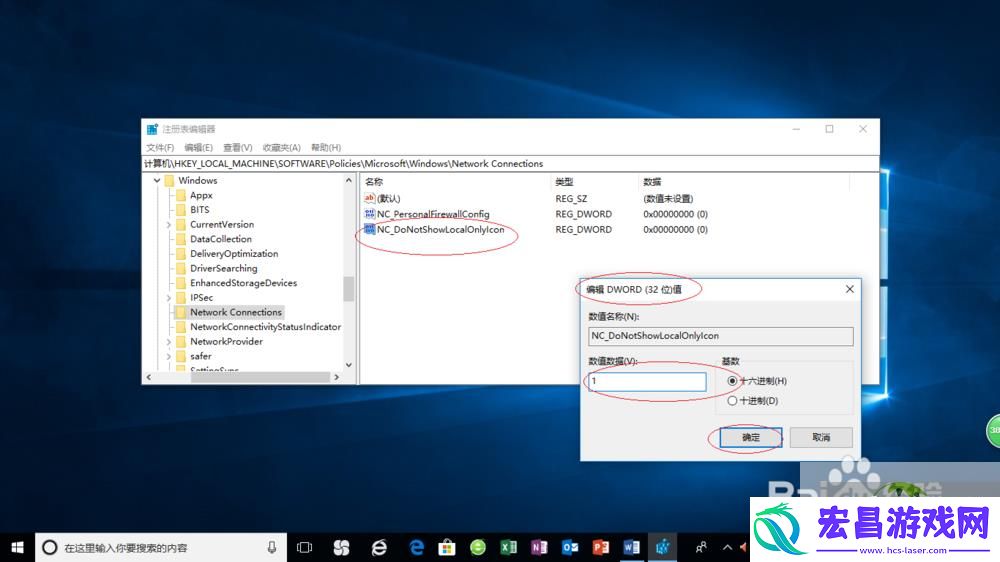Select the Network Connections tree key
Screen dimensions: 1000x562
[235, 313]
